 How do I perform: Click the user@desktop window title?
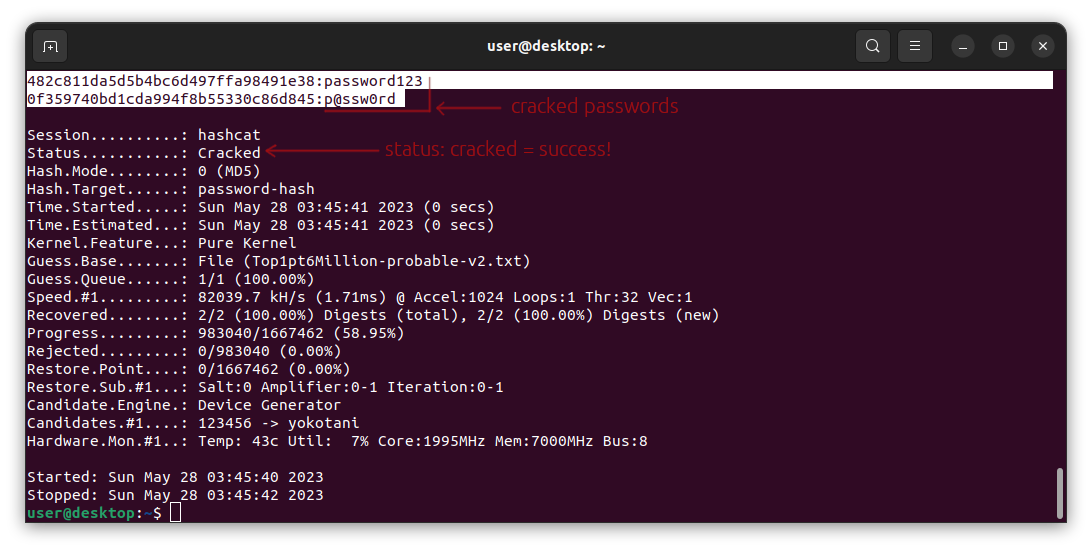(x=546, y=47)
